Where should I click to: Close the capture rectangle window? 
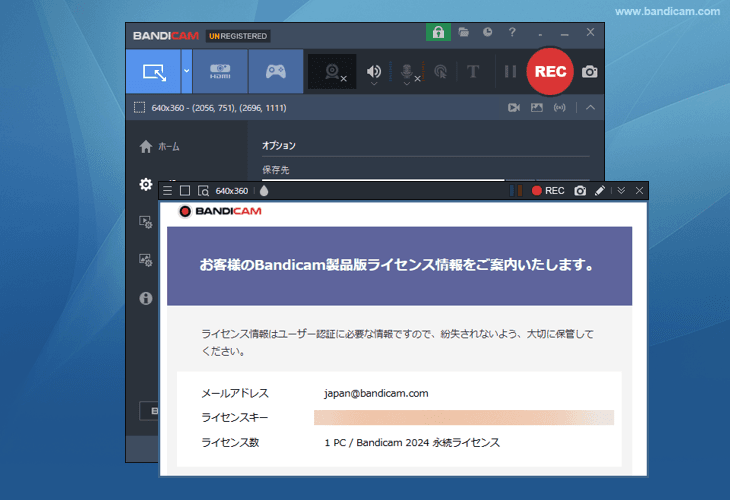point(639,190)
